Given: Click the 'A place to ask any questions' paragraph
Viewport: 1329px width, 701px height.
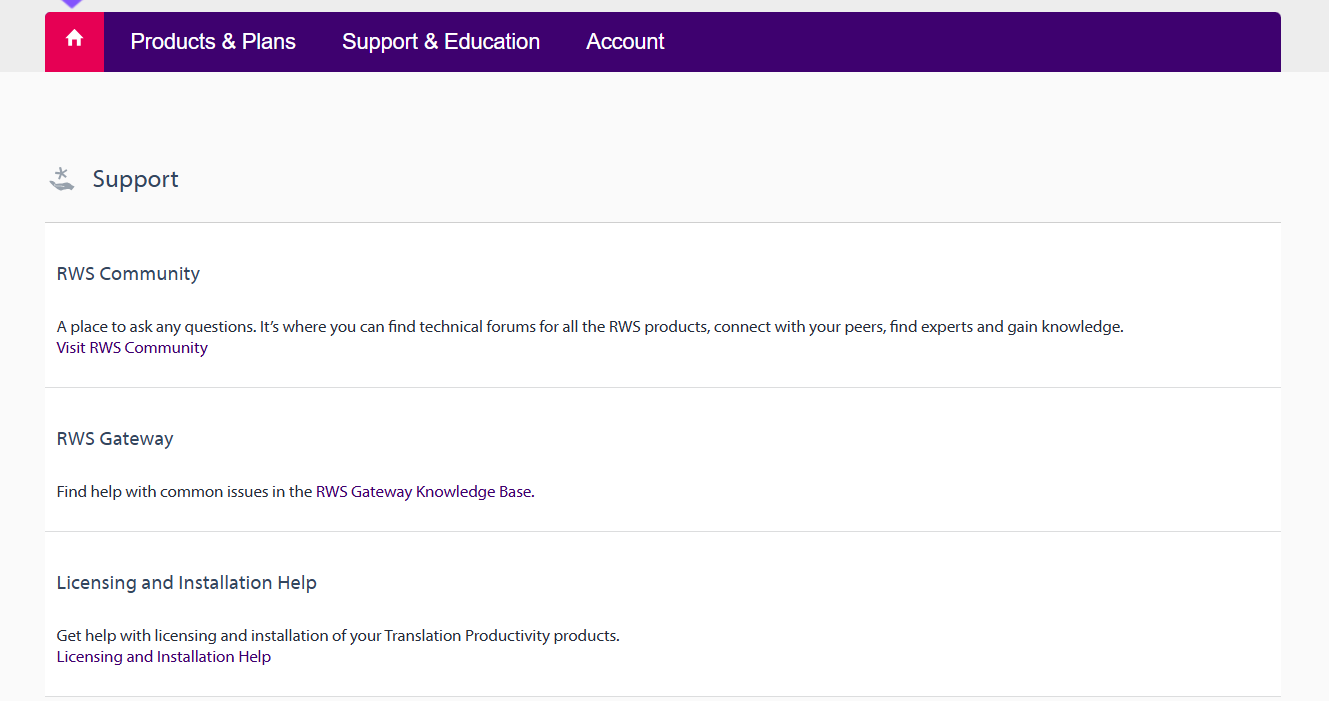Looking at the screenshot, I should 590,327.
